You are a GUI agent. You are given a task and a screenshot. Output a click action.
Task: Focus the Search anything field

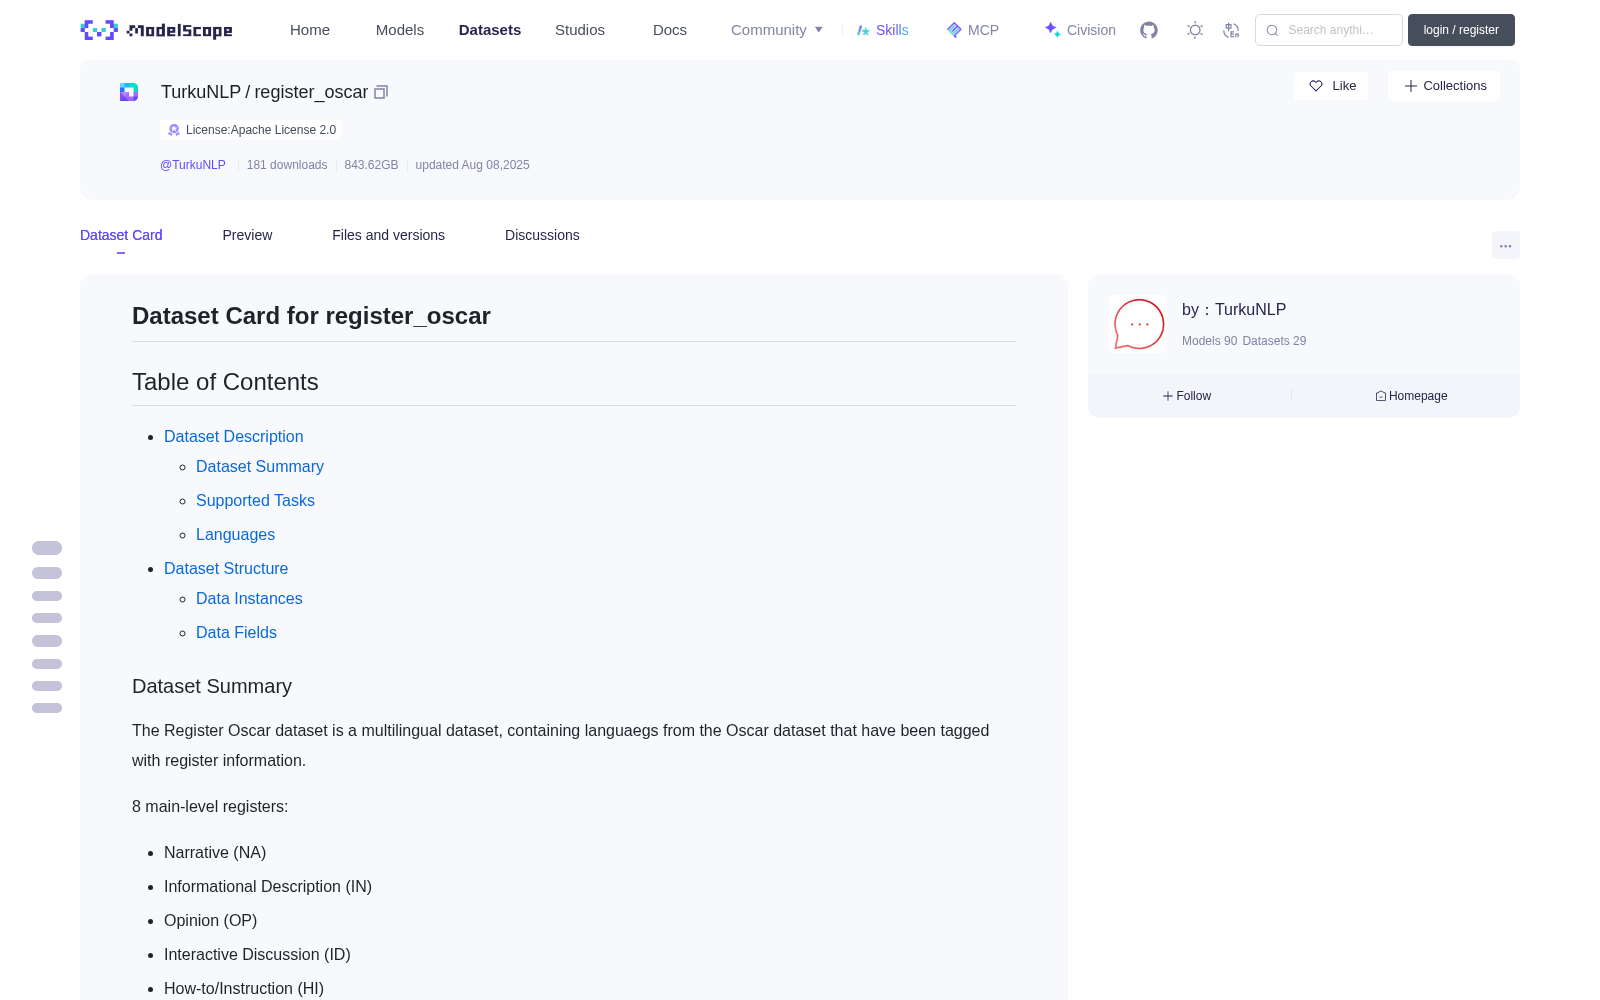click(1329, 30)
